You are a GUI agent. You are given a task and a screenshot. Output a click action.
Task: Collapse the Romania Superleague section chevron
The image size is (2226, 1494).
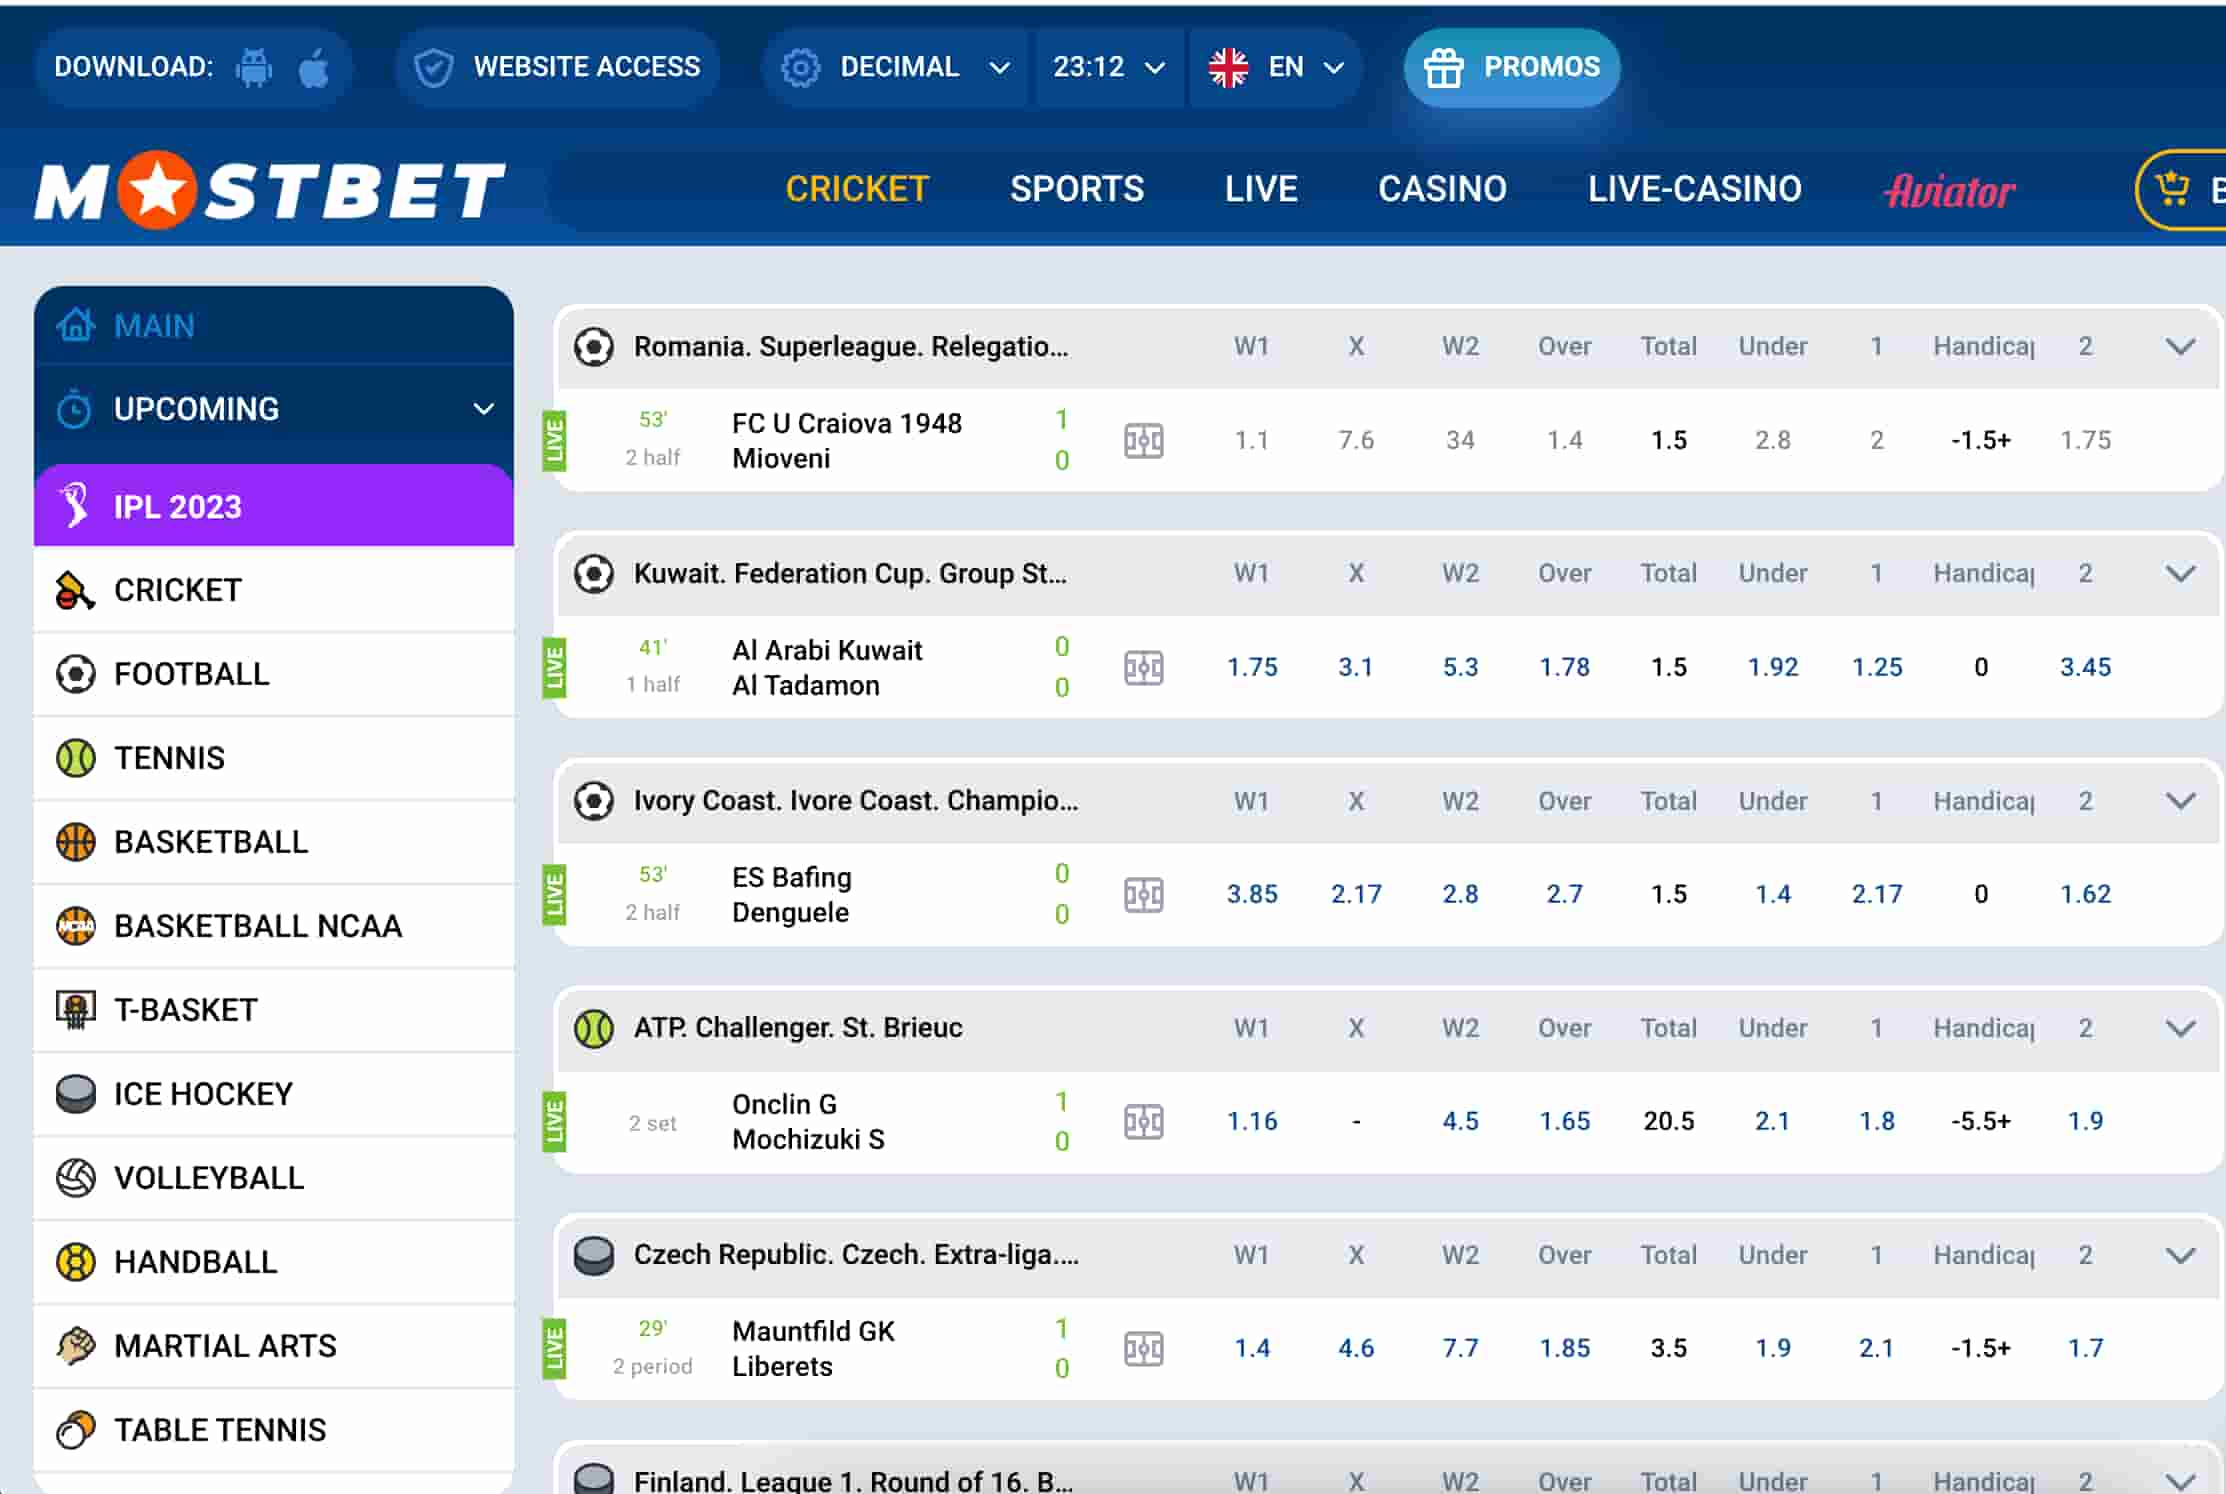coord(2180,347)
